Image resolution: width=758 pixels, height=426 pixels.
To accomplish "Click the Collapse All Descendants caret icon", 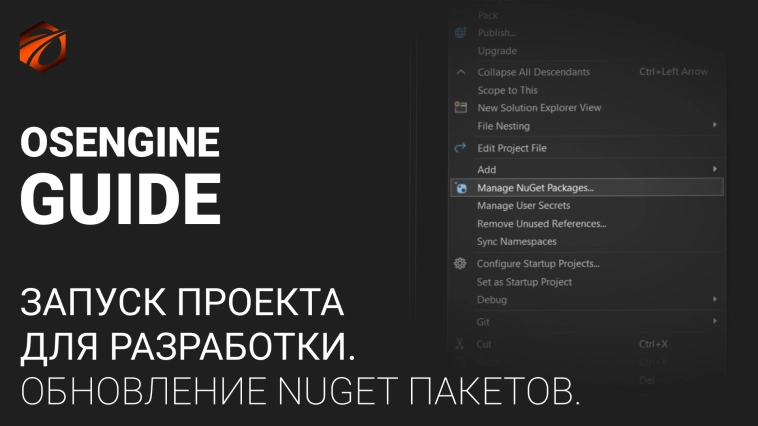I will (461, 72).
